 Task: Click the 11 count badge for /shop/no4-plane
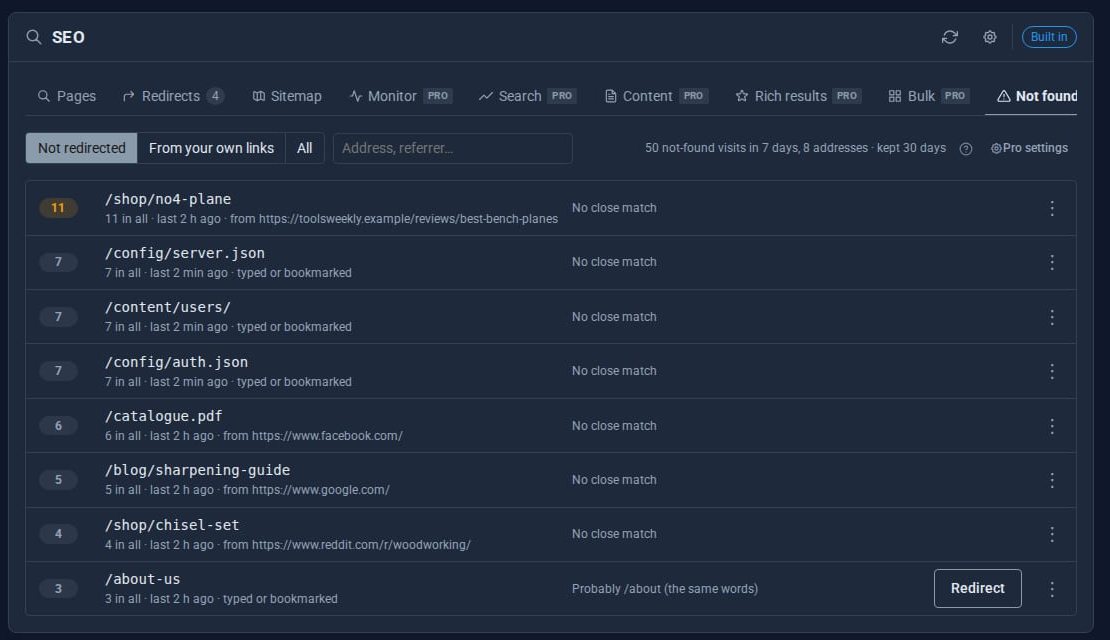tap(58, 208)
